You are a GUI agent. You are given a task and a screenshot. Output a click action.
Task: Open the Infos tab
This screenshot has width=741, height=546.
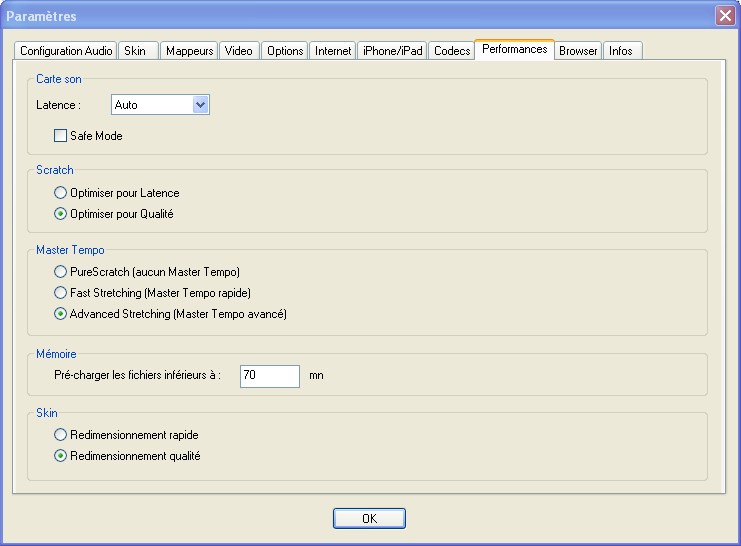coord(622,51)
